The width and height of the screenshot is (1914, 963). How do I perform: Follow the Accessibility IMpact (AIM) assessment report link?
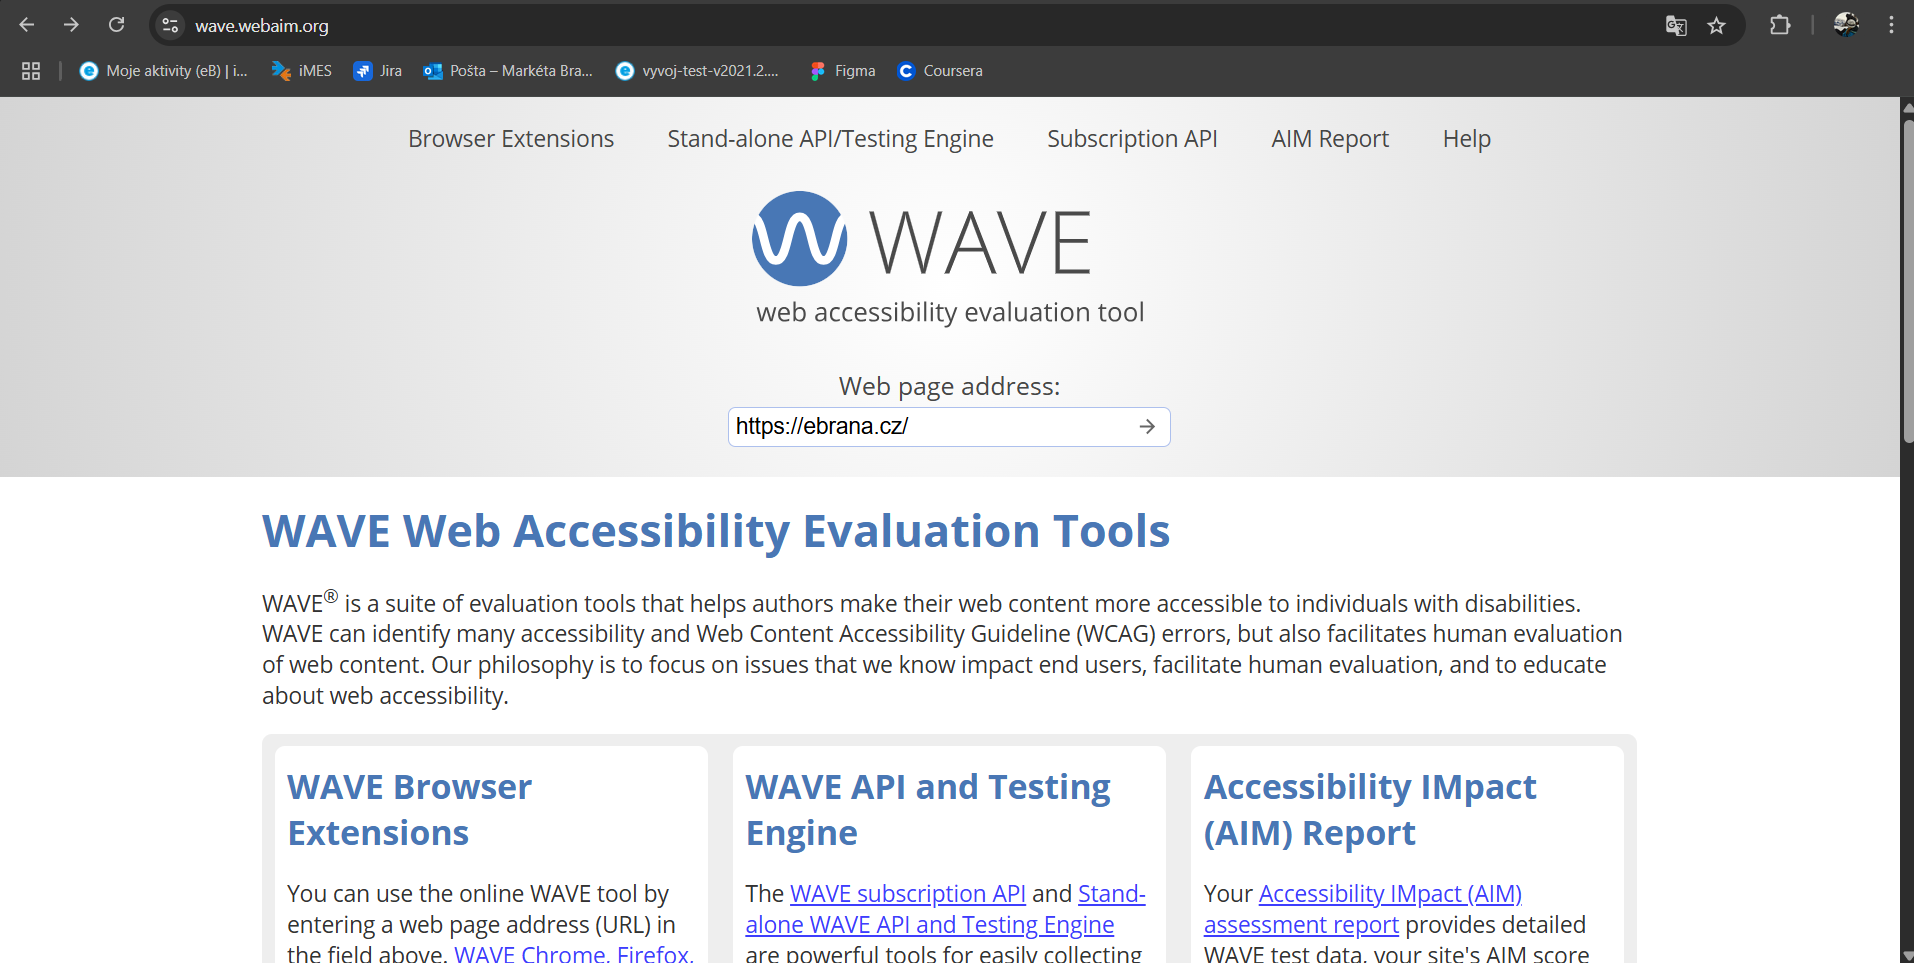pos(1362,909)
